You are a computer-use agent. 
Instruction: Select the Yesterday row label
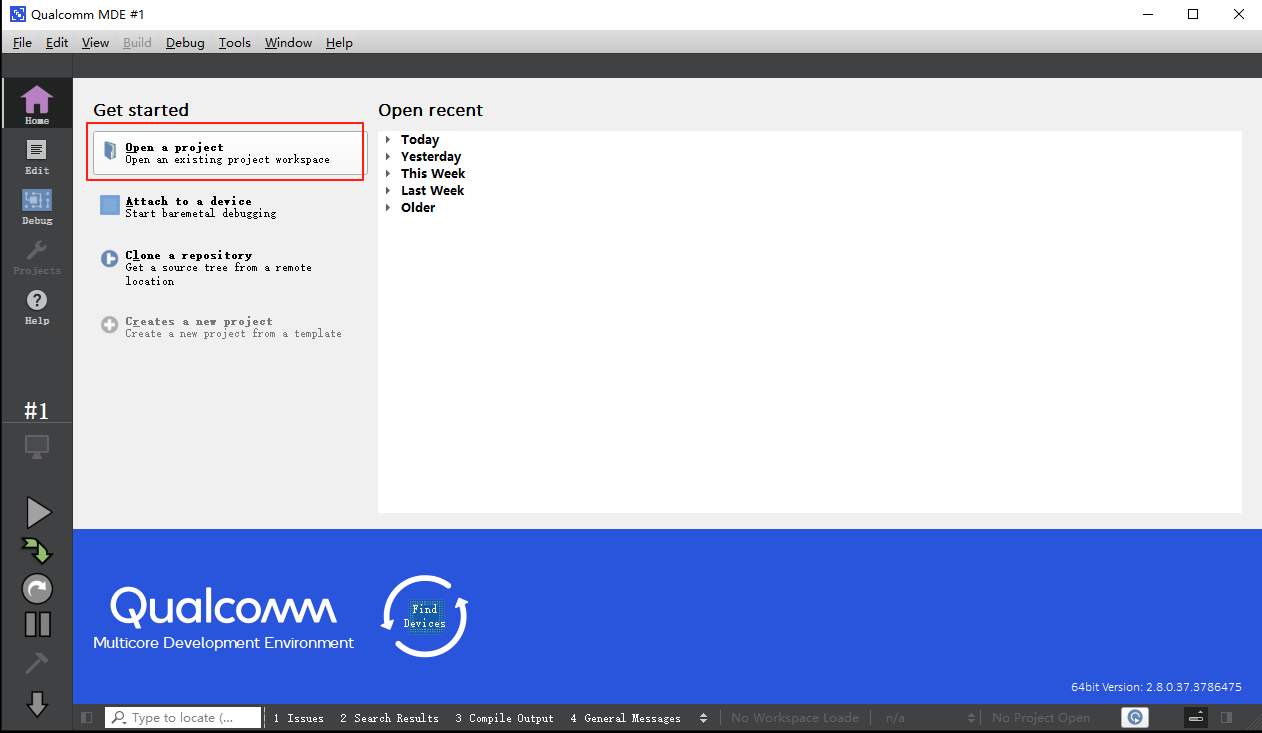tap(431, 157)
